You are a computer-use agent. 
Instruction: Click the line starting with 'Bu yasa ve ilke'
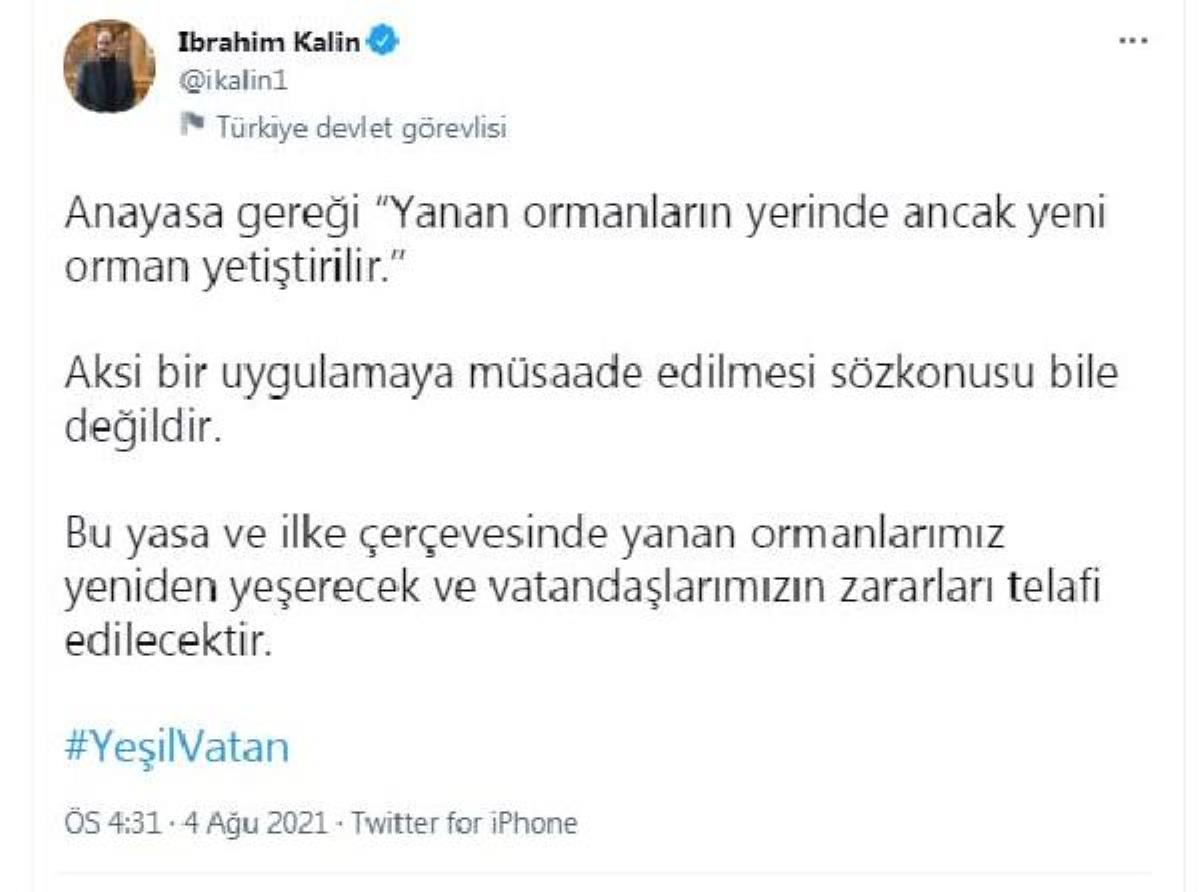click(x=533, y=534)
